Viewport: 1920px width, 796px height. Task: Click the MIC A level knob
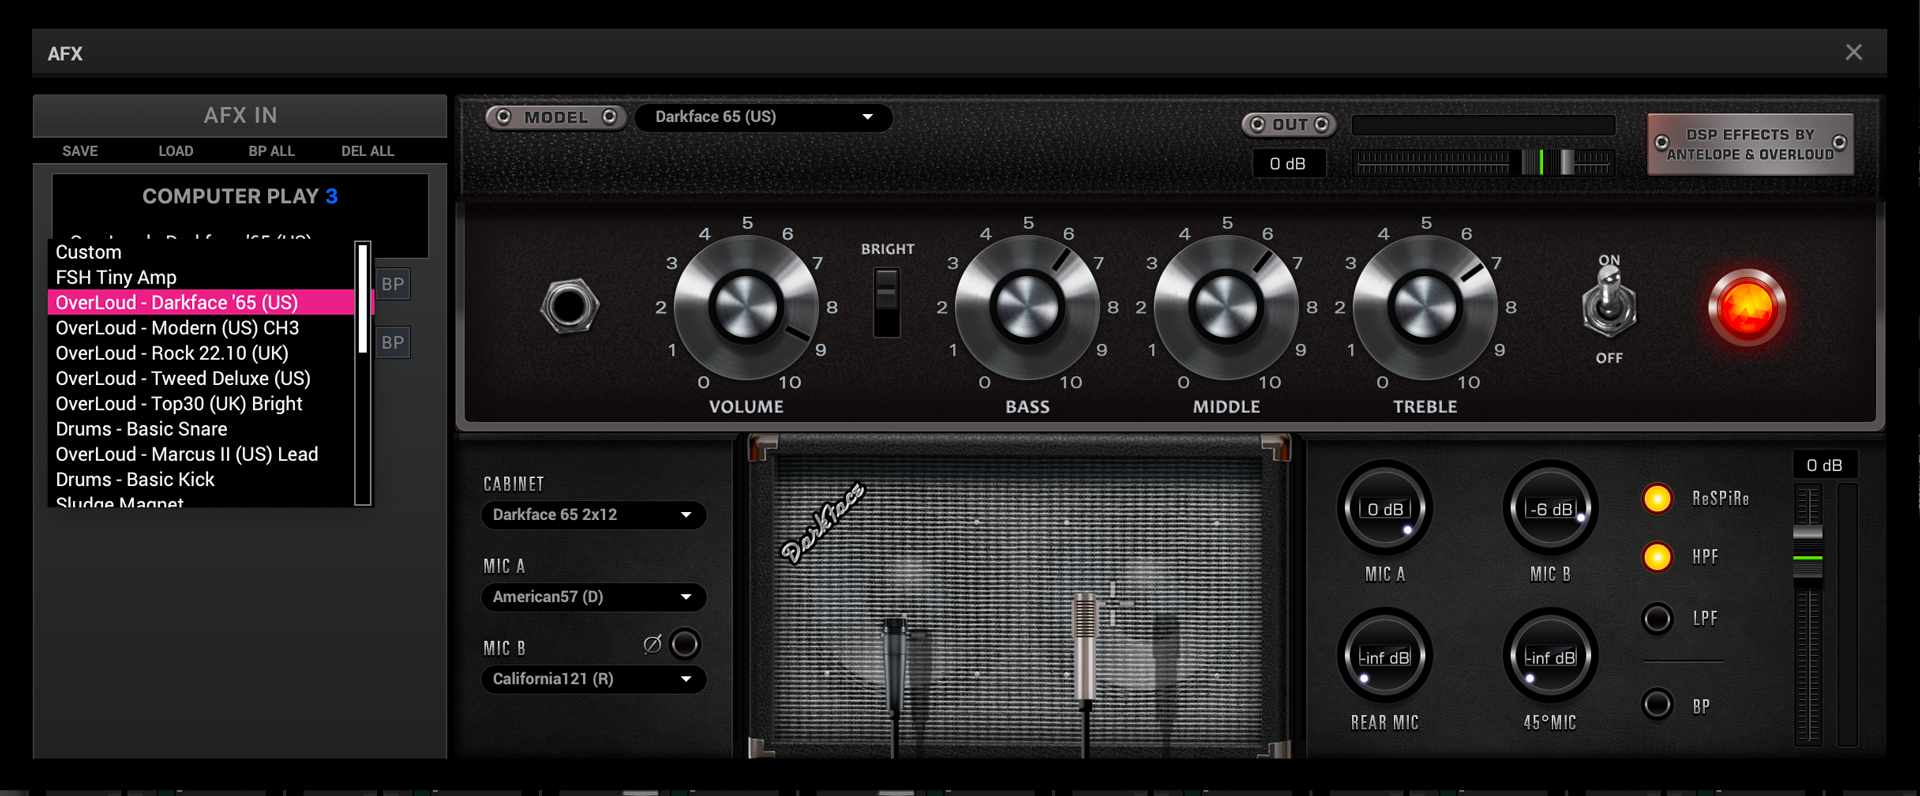[x=1385, y=508]
